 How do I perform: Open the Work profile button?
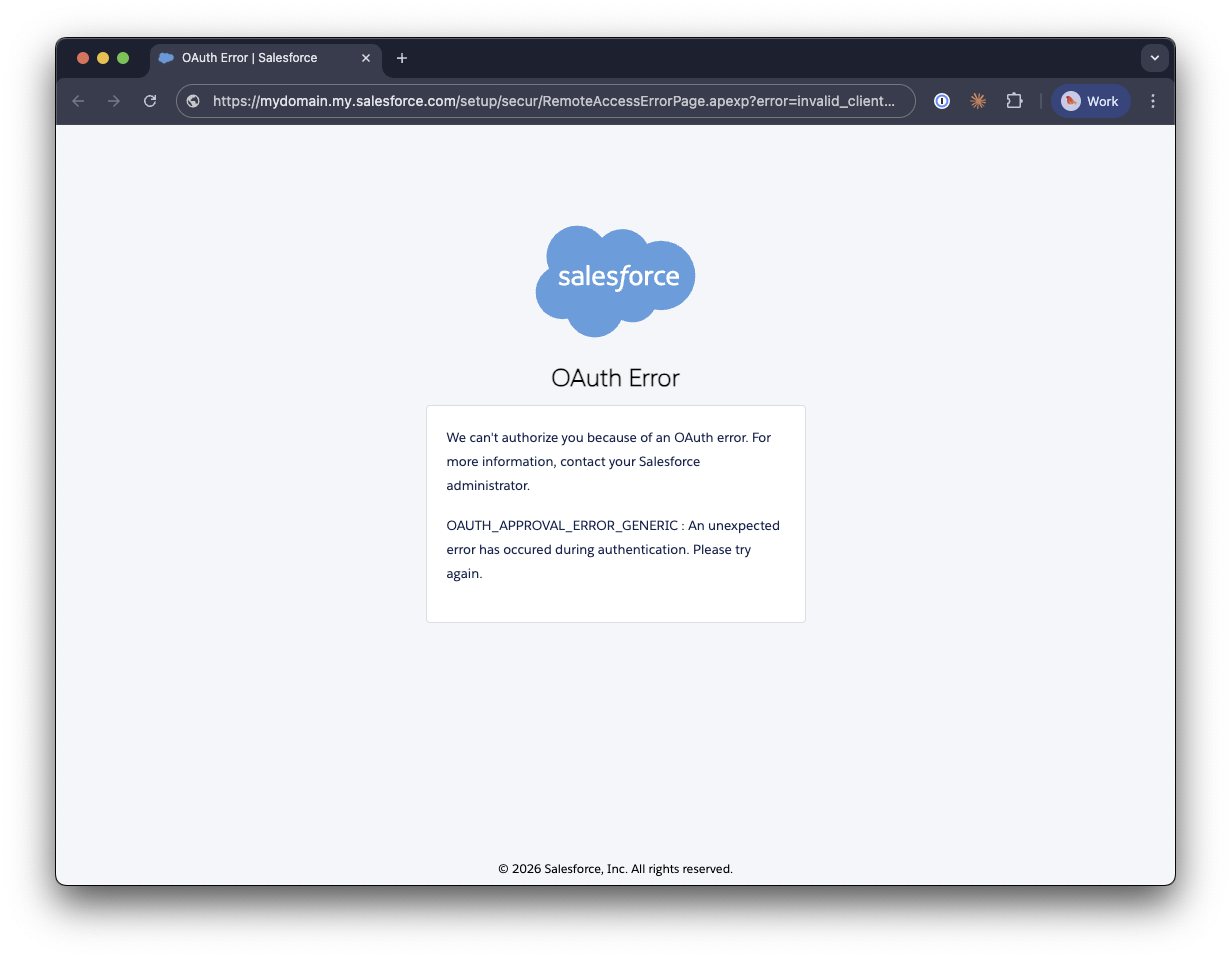pos(1091,101)
